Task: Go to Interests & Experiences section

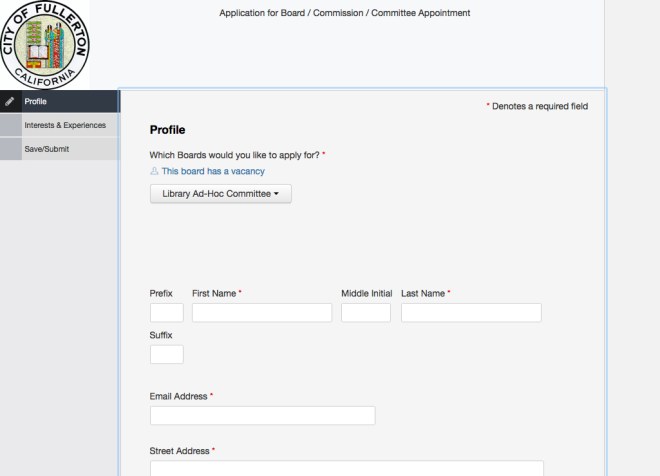Action: tap(60, 125)
